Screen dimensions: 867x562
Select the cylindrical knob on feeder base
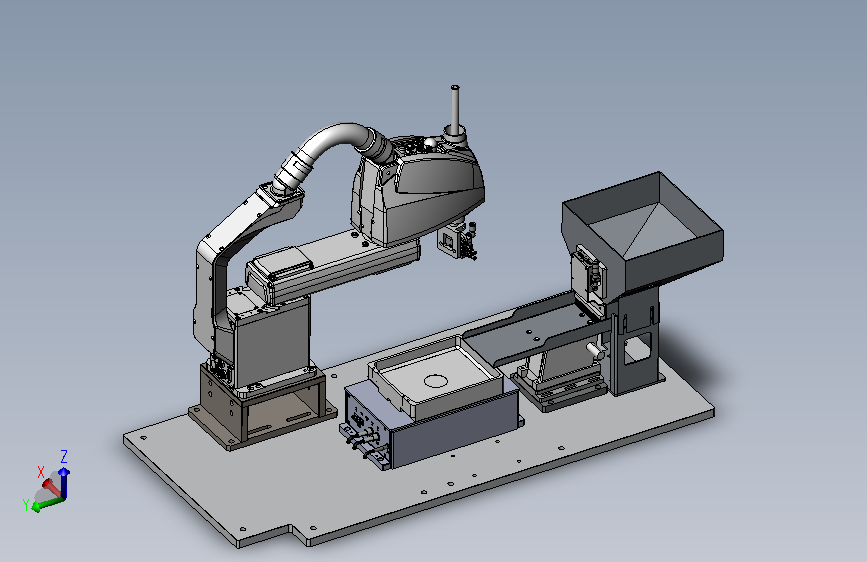click(595, 349)
